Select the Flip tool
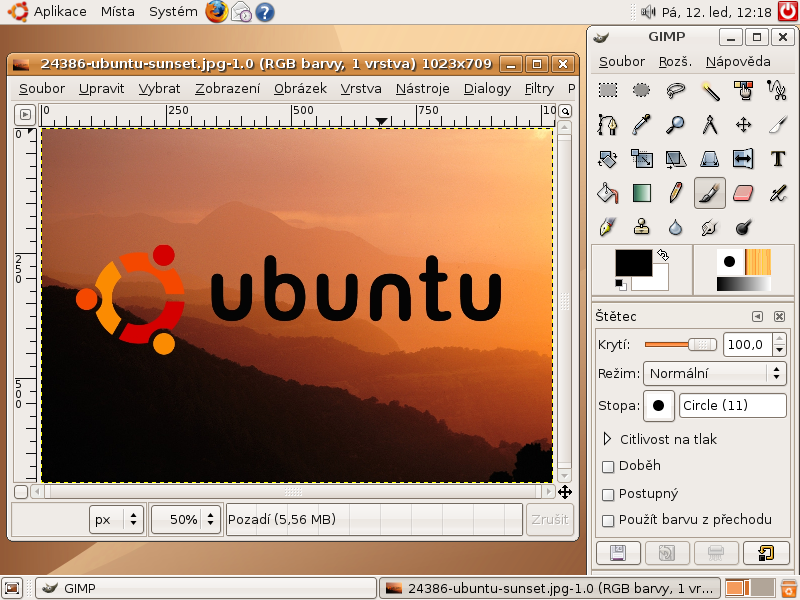This screenshot has width=800, height=600. click(x=743, y=159)
